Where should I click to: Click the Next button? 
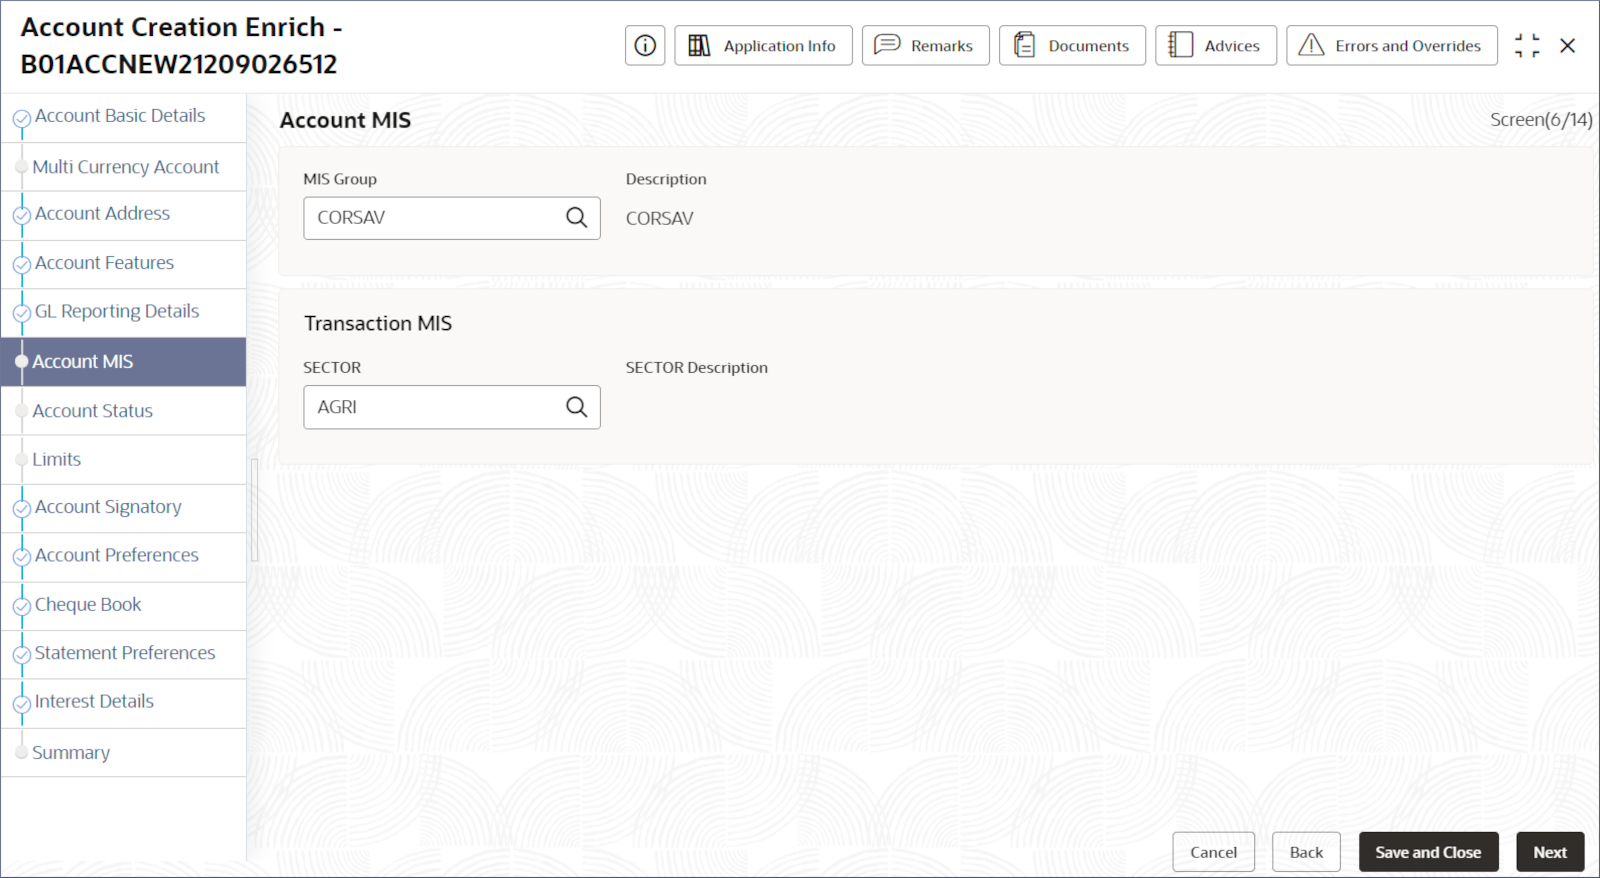click(x=1550, y=852)
